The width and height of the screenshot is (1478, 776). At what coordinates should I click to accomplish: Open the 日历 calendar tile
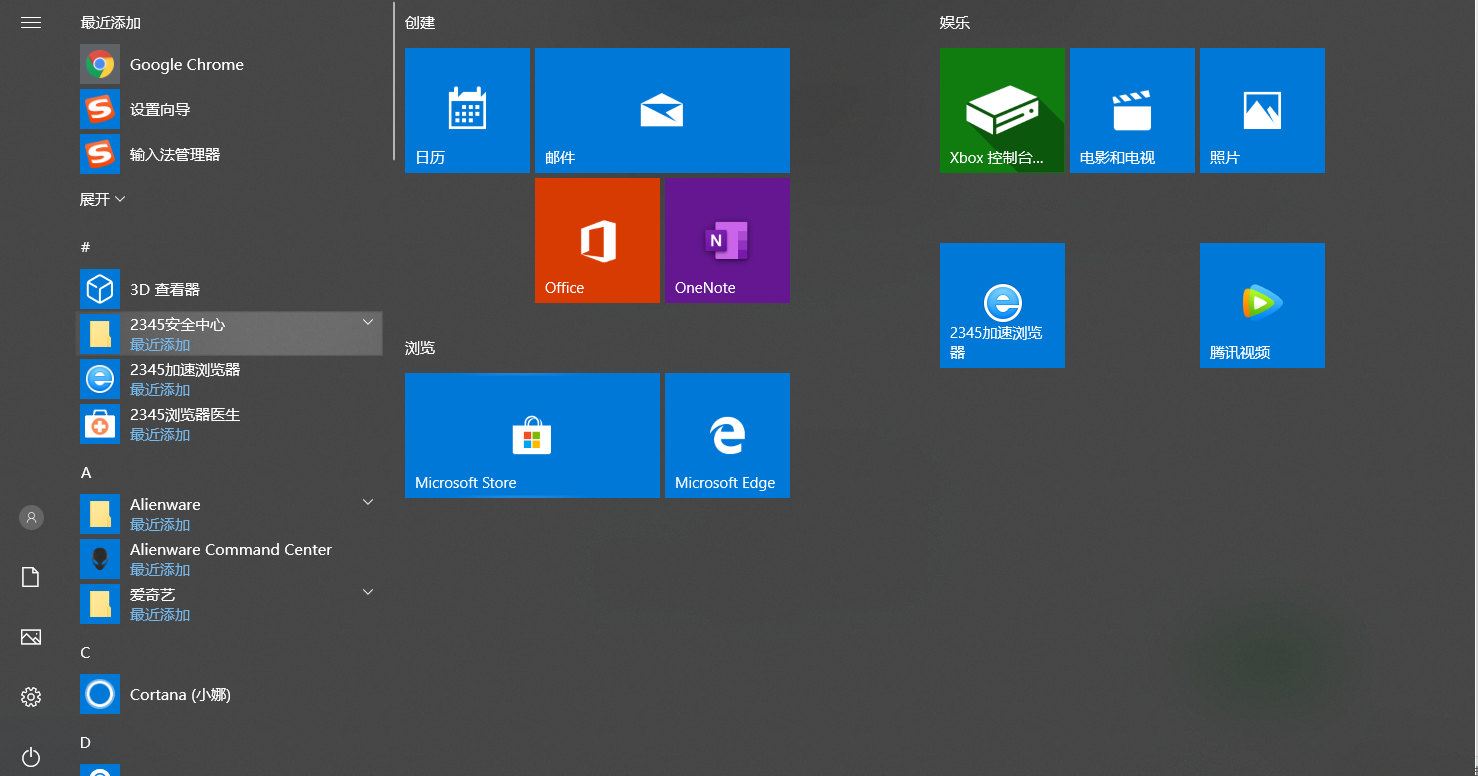pos(467,110)
